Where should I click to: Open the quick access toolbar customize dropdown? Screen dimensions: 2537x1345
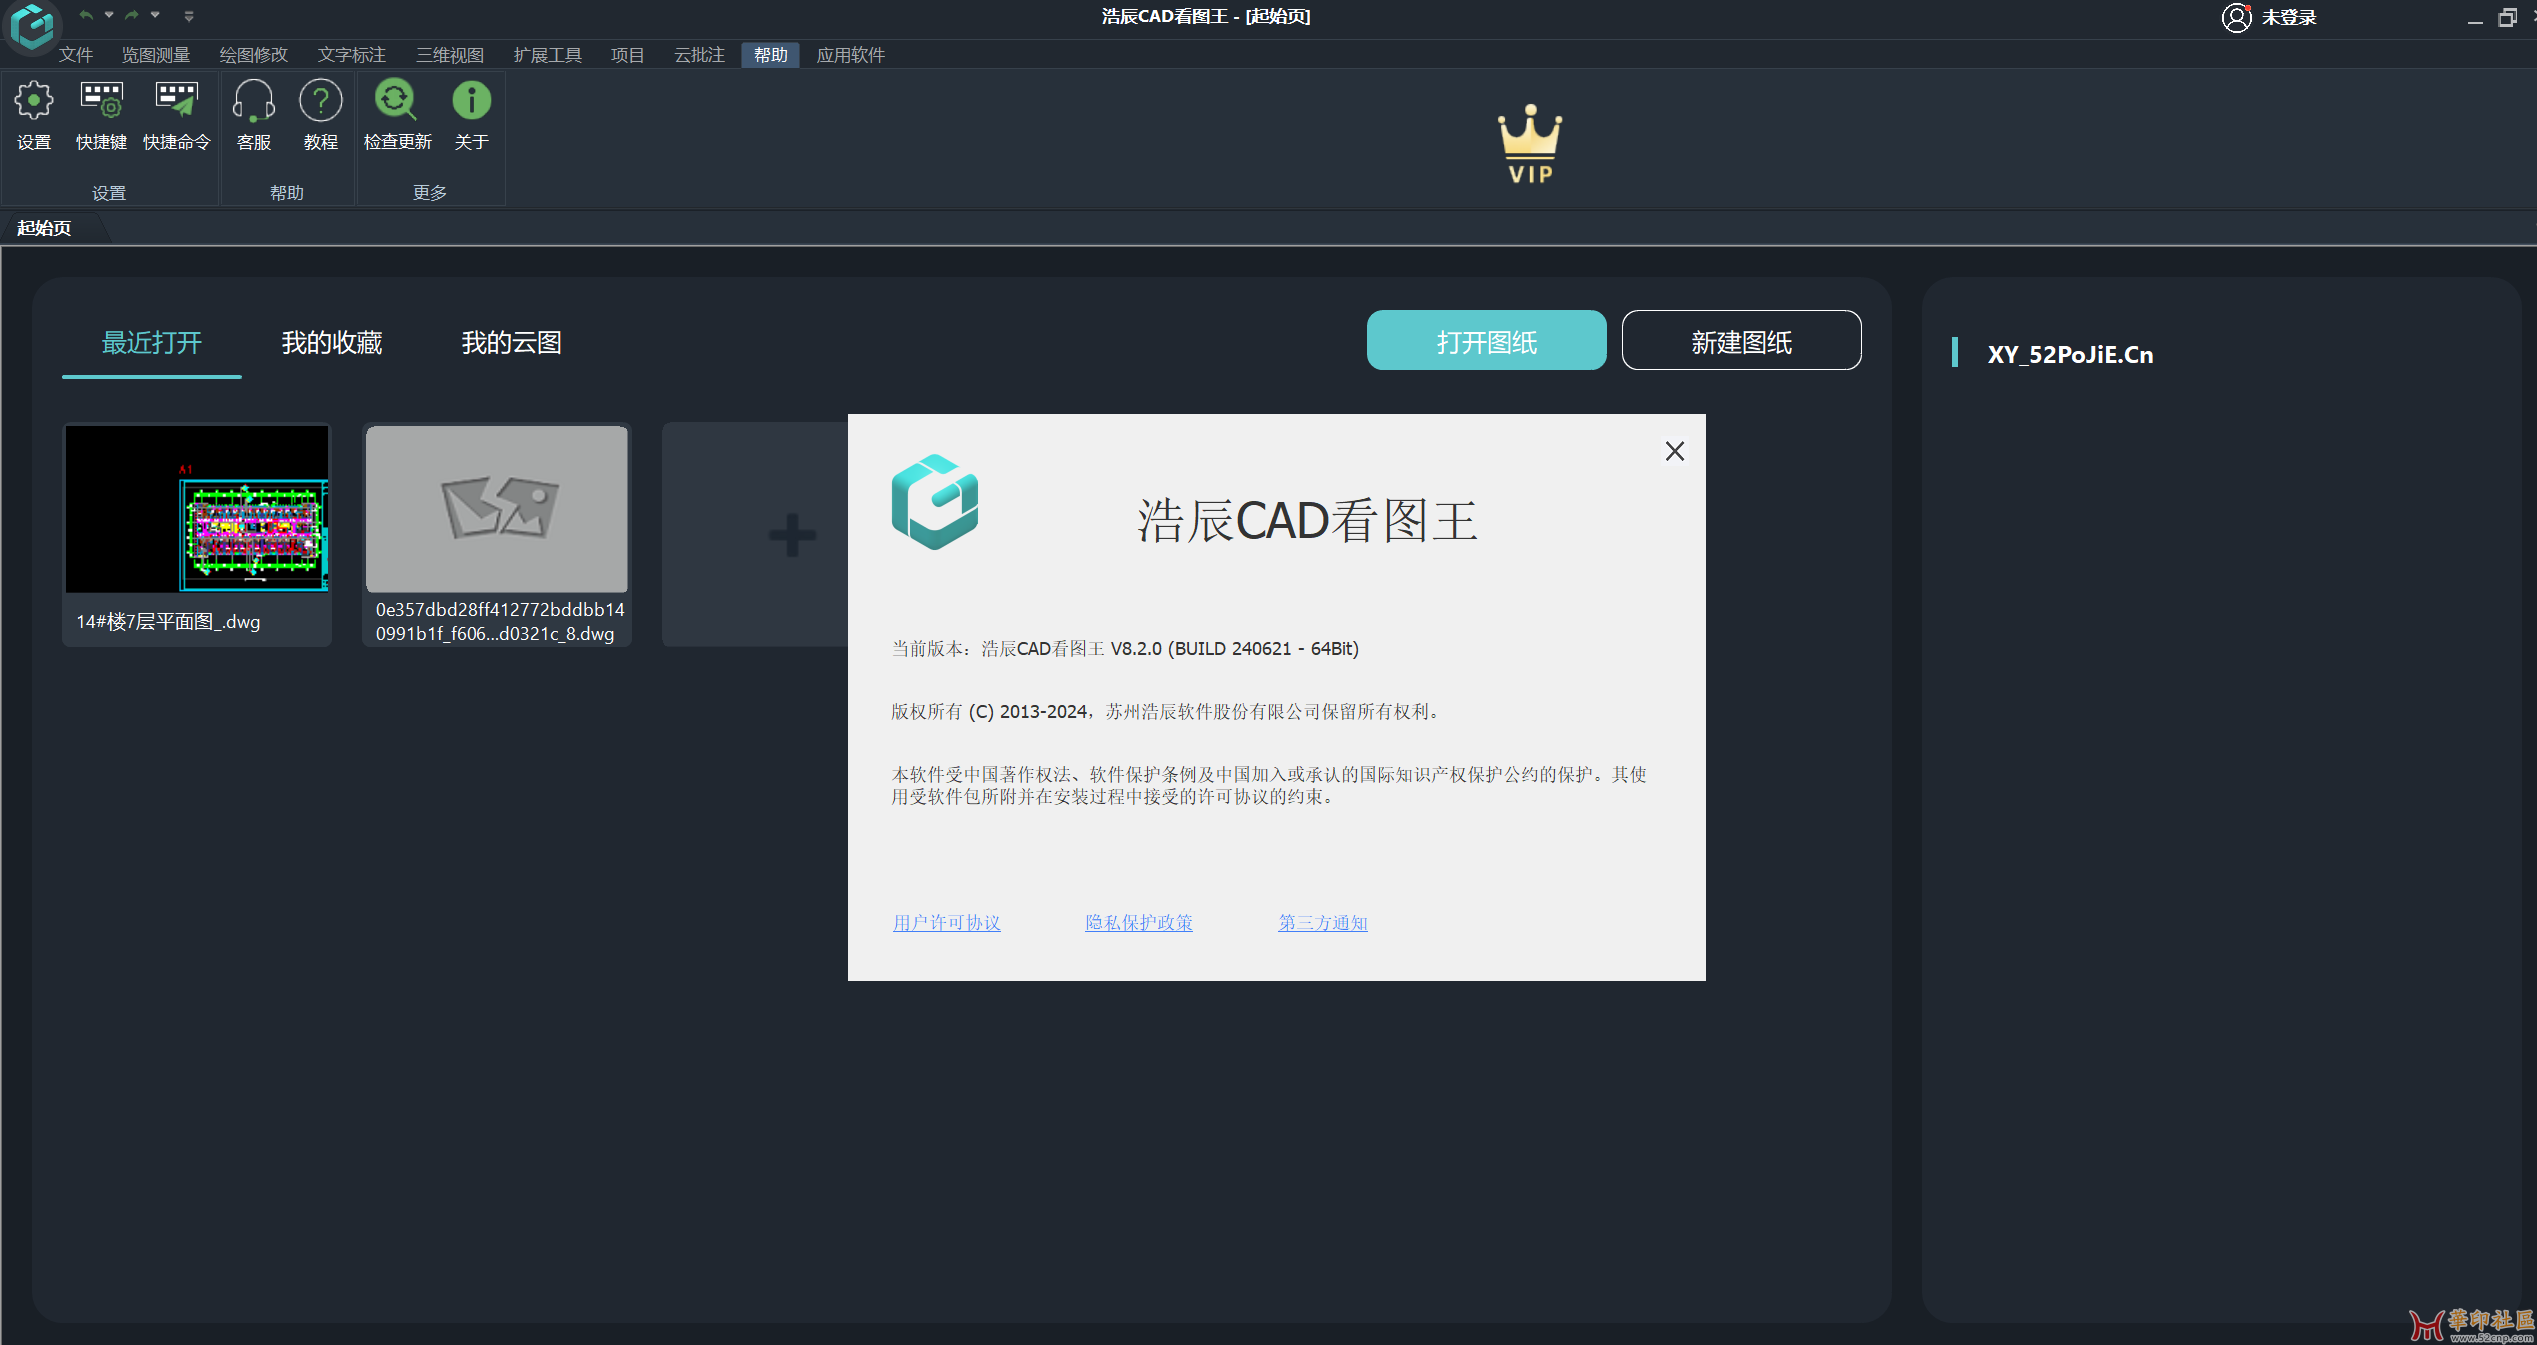[189, 16]
